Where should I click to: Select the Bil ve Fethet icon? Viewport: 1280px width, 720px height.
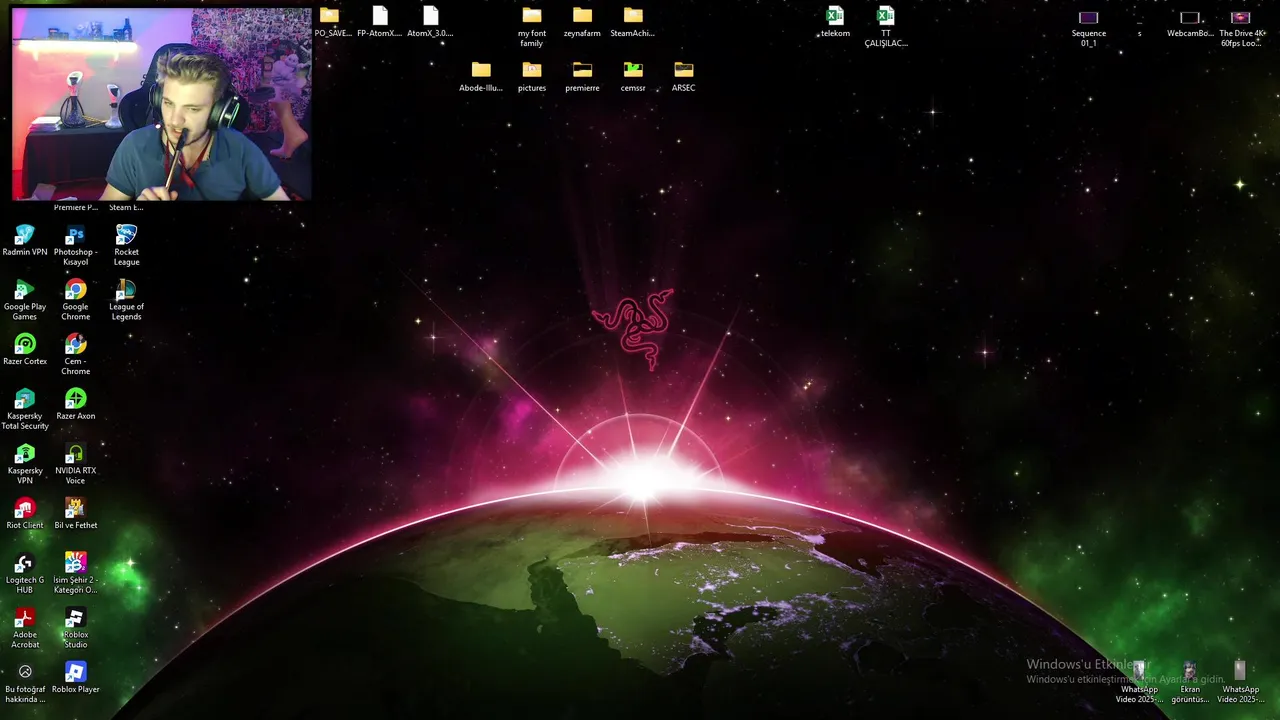pos(75,514)
